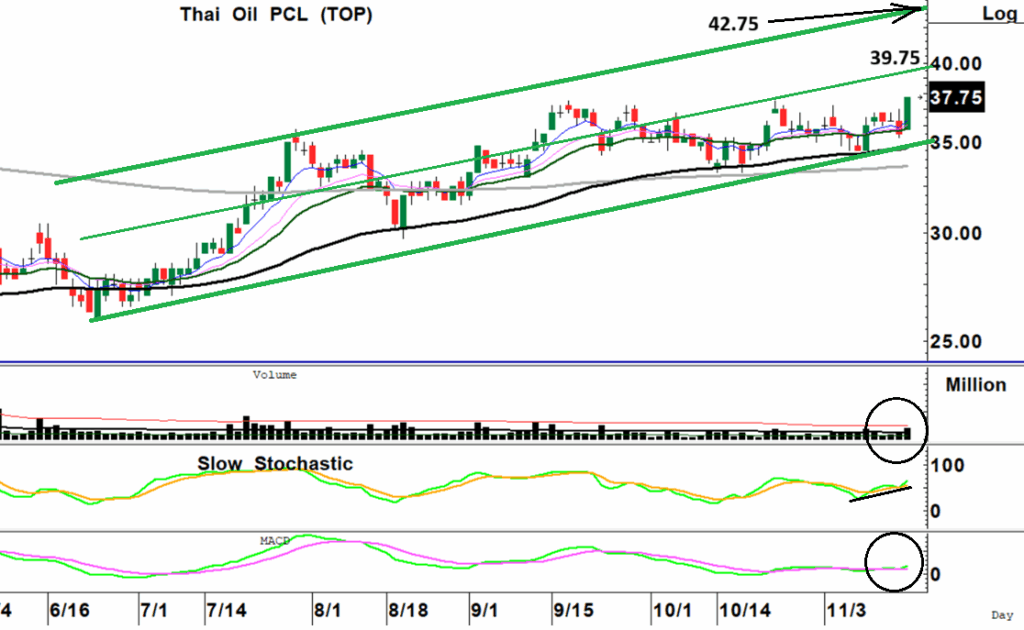Toggle the Log scale label
The image size is (1024, 630).
998,13
